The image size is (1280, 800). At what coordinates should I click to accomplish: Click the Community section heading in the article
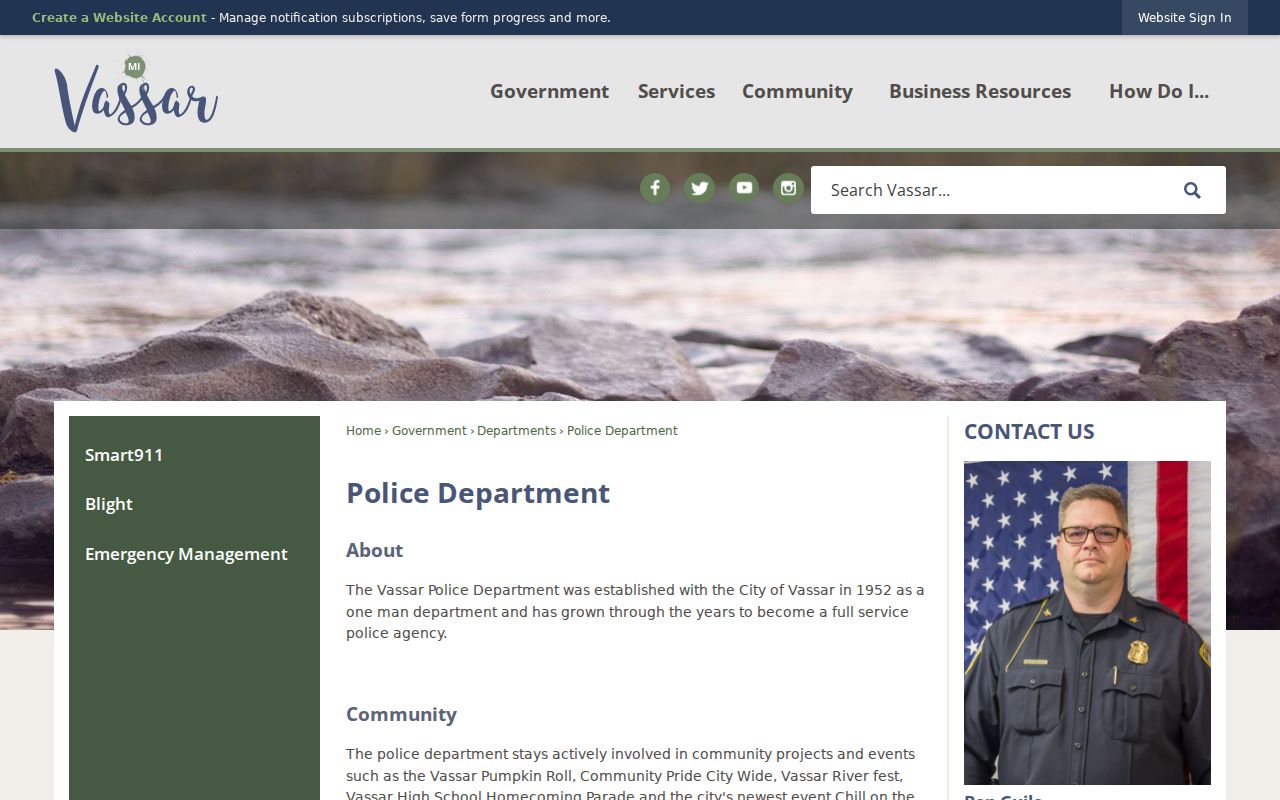[x=401, y=714]
